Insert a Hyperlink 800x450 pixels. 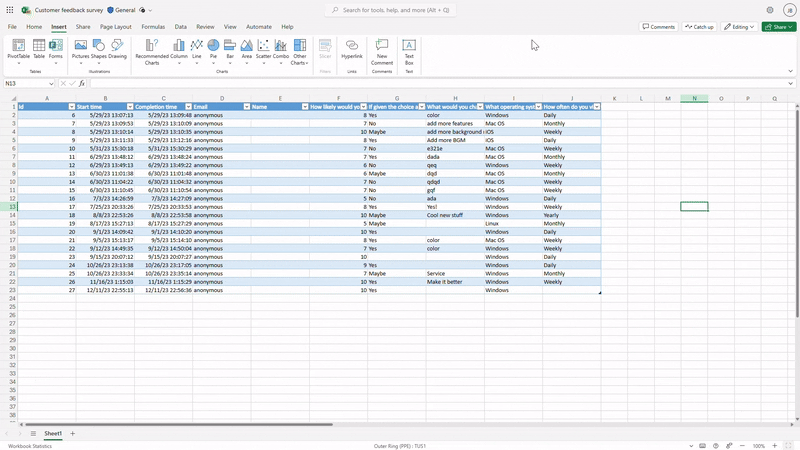point(352,49)
